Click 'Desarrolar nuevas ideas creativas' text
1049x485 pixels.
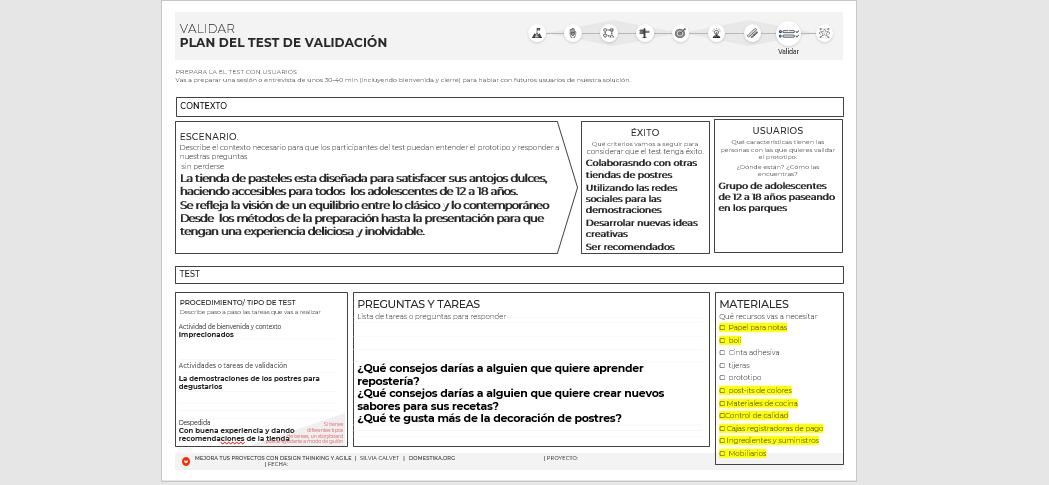642,229
